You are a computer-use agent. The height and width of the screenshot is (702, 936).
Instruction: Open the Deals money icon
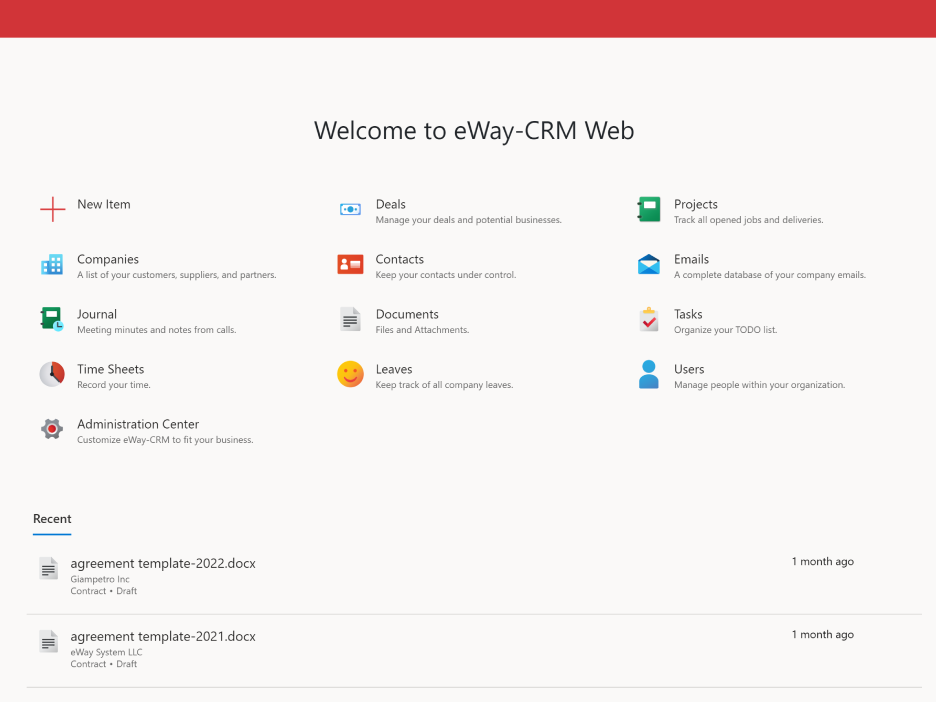coord(350,210)
